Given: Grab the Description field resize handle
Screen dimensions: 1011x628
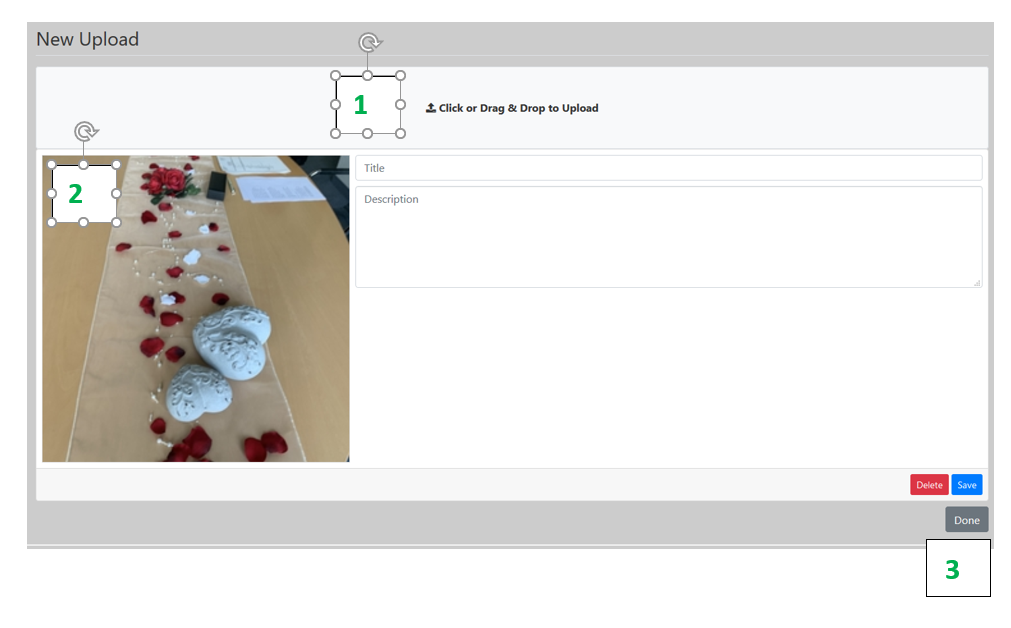Looking at the screenshot, I should click(x=977, y=283).
